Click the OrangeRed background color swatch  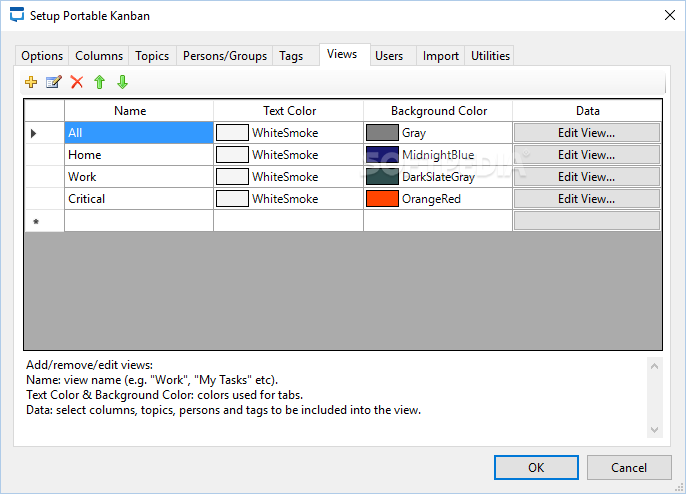[382, 199]
